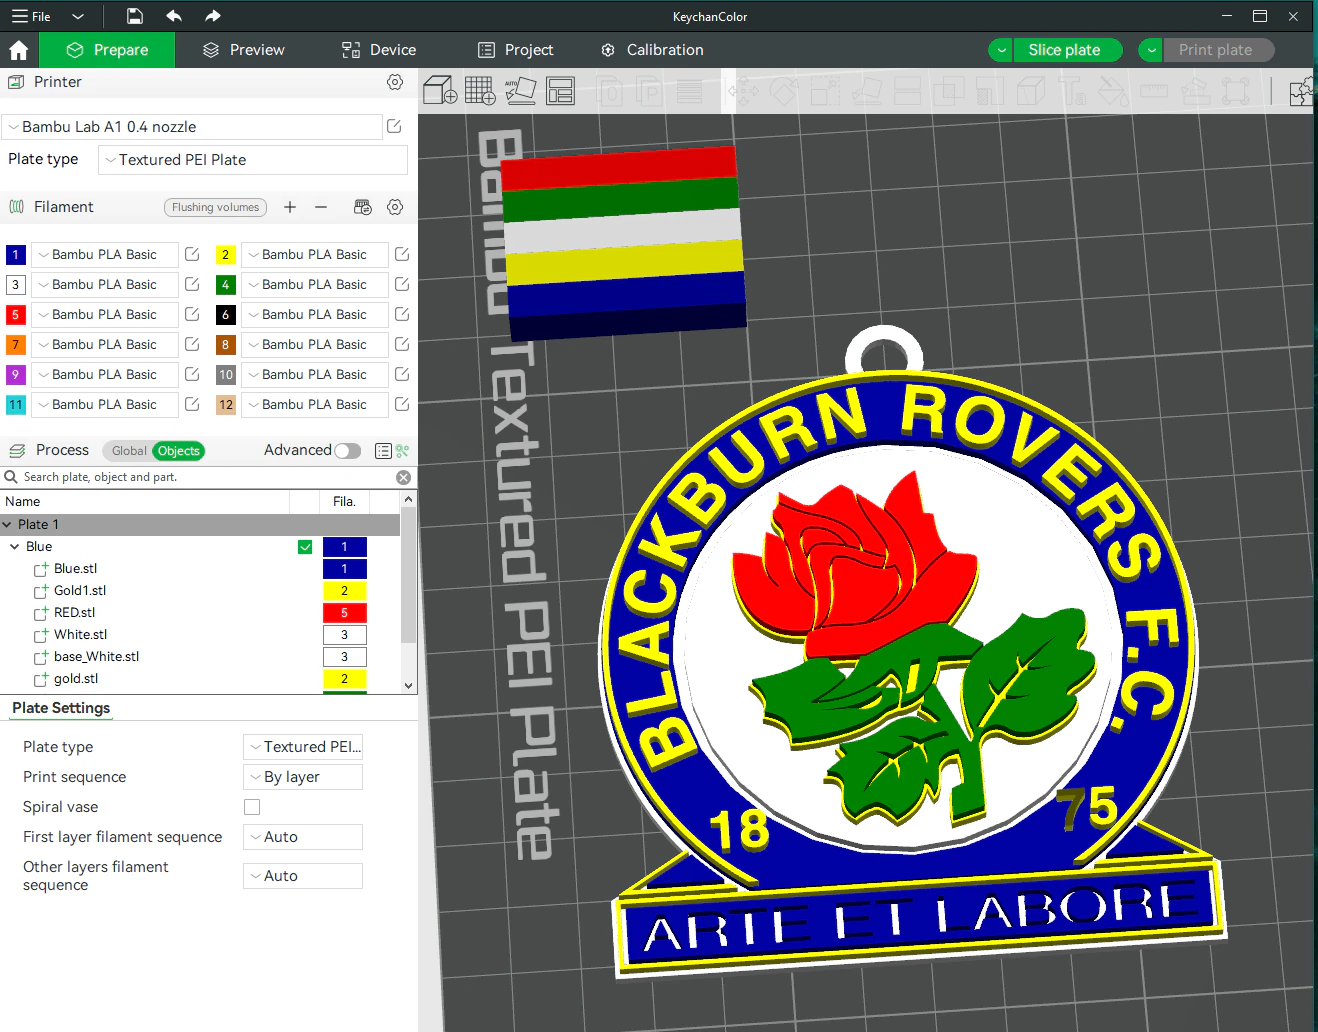Screen dimensions: 1318x1032
Task: Switch process view to Global
Action: pyautogui.click(x=129, y=451)
